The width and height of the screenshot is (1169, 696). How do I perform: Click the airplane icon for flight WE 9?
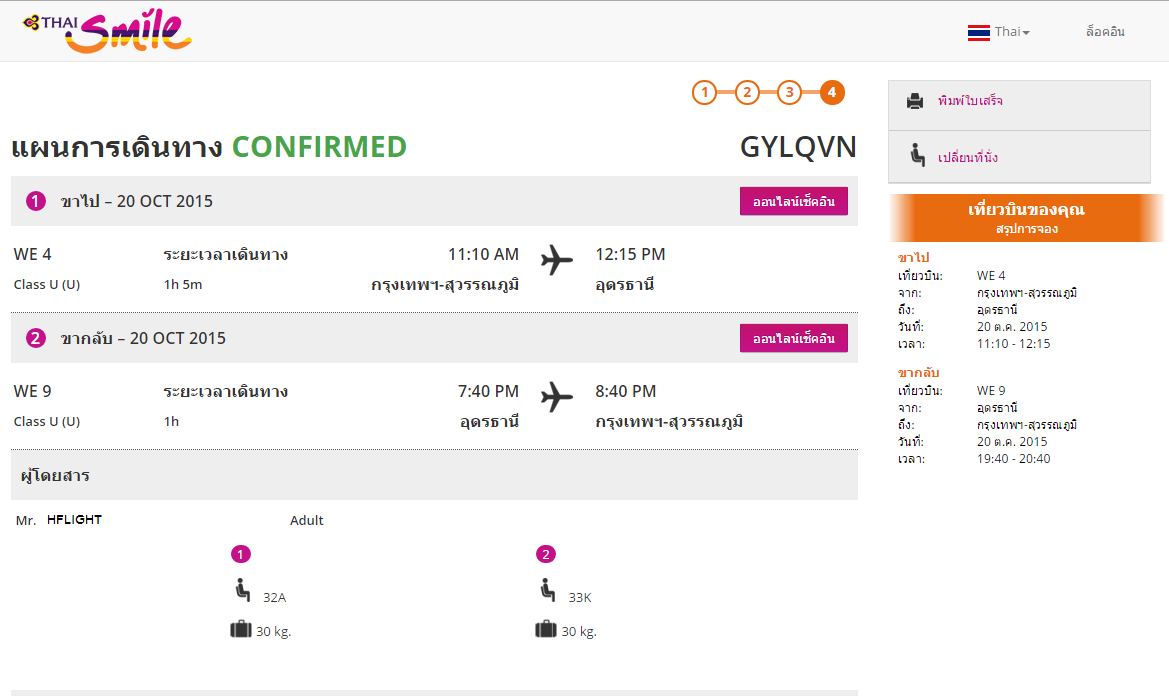click(x=557, y=397)
